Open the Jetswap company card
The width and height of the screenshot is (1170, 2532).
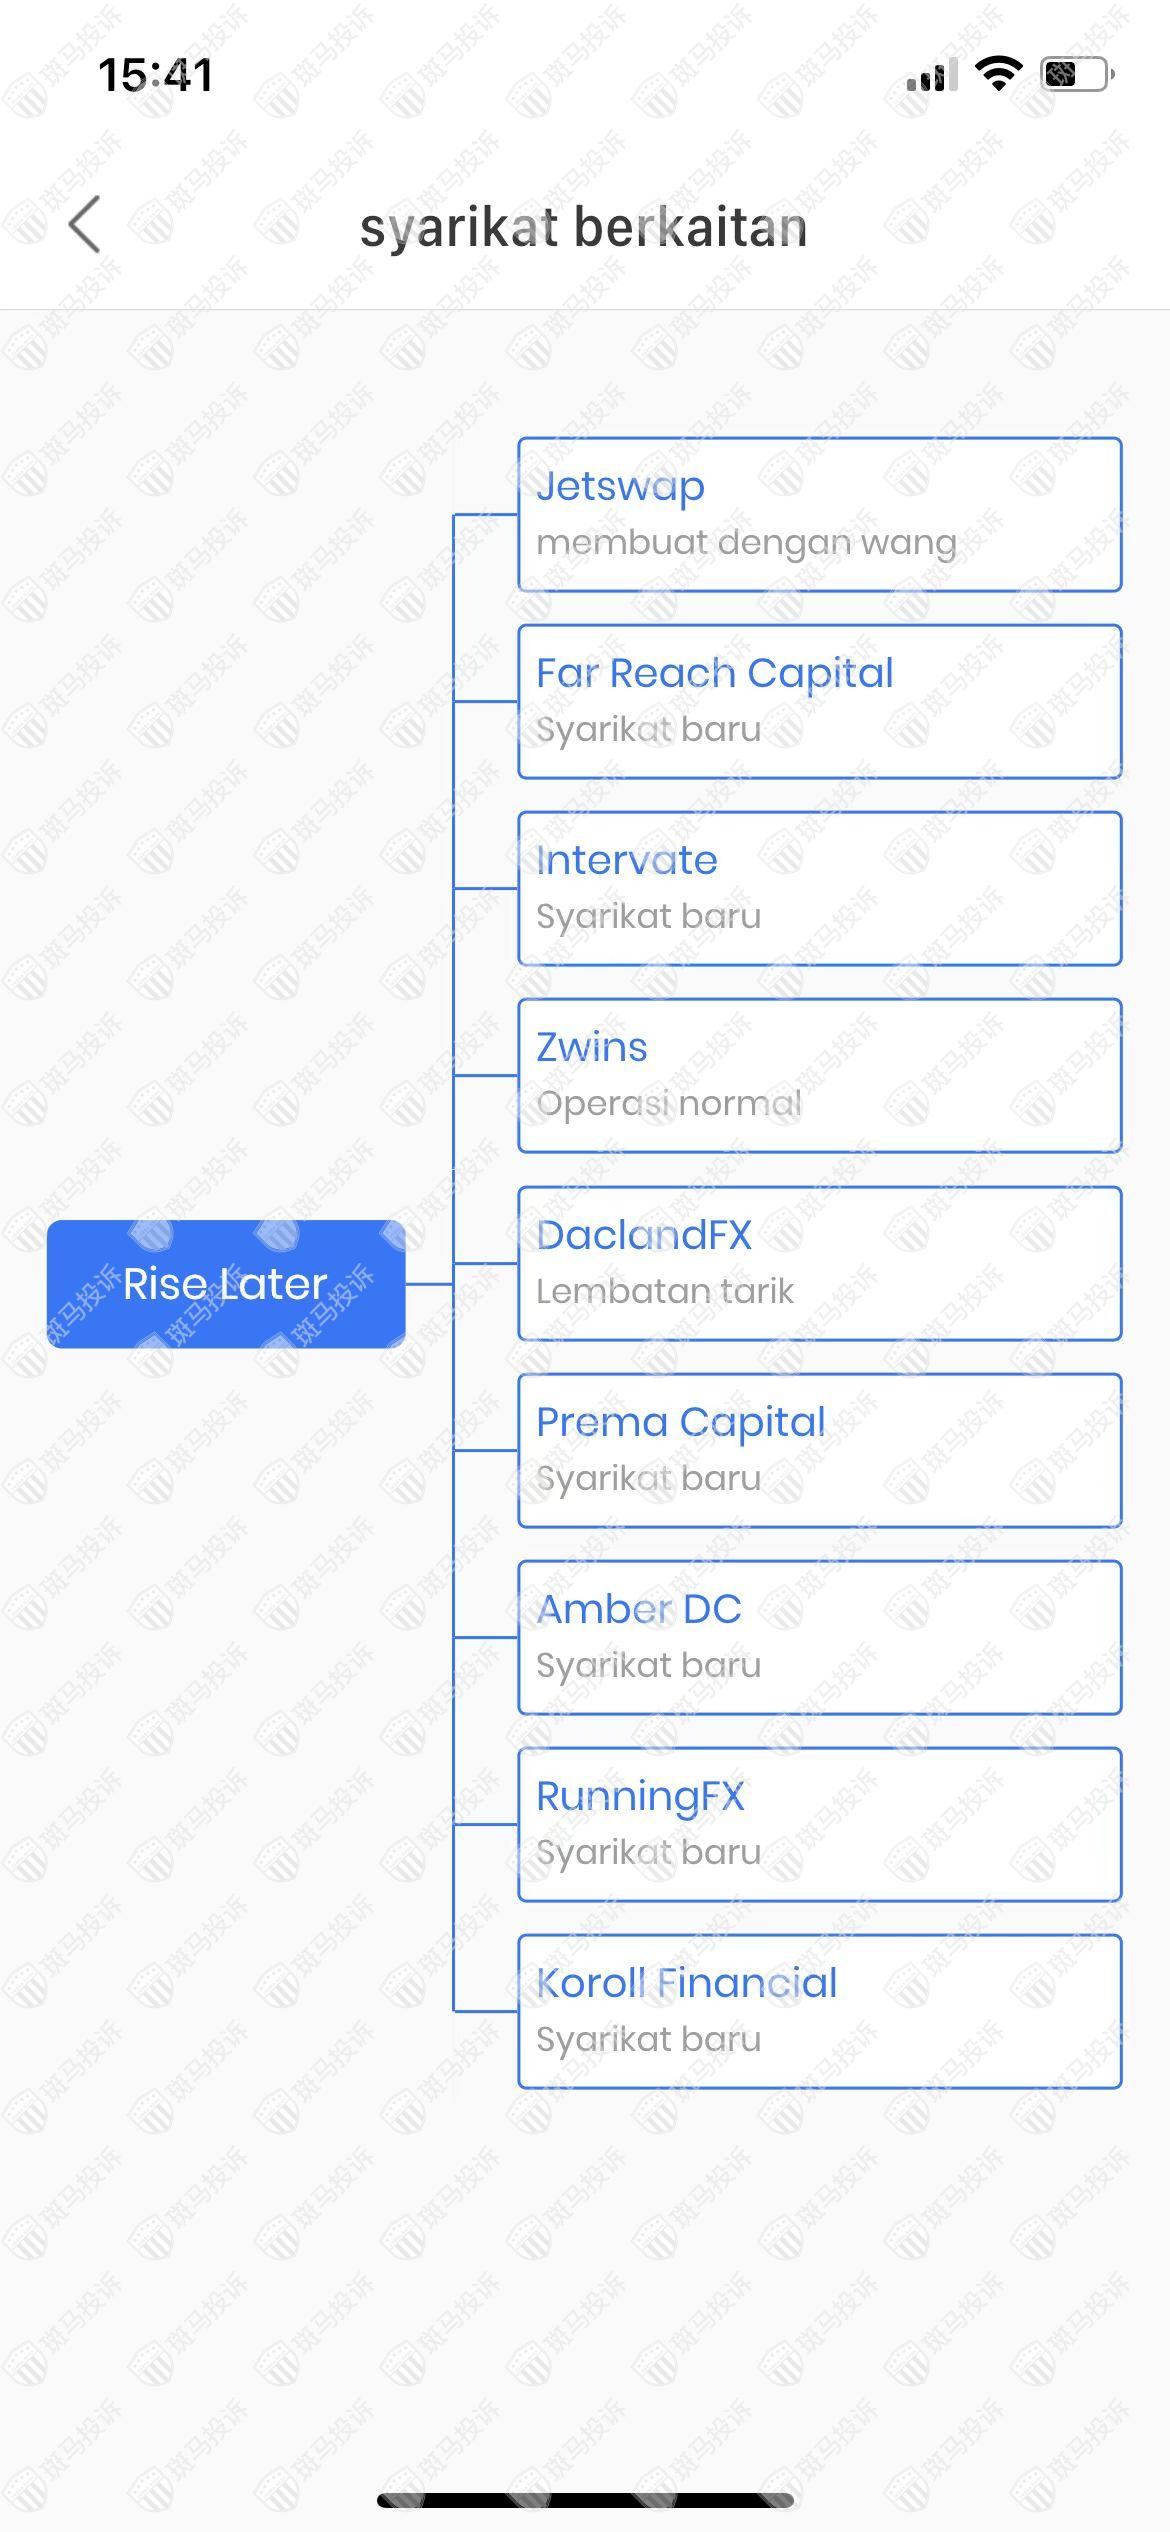pos(819,514)
